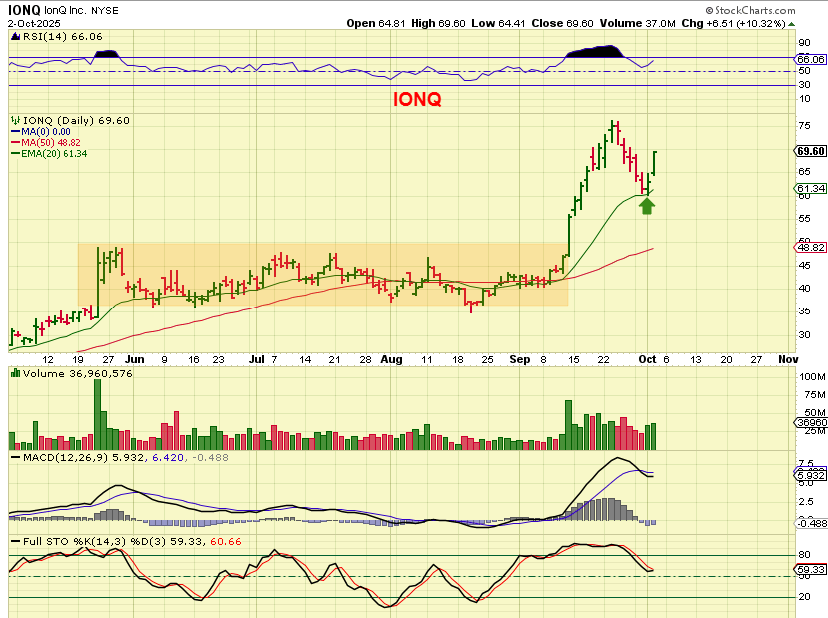Image resolution: width=828 pixels, height=618 pixels.
Task: Click the 2.5 label on MACD axis
Action: pos(806,501)
